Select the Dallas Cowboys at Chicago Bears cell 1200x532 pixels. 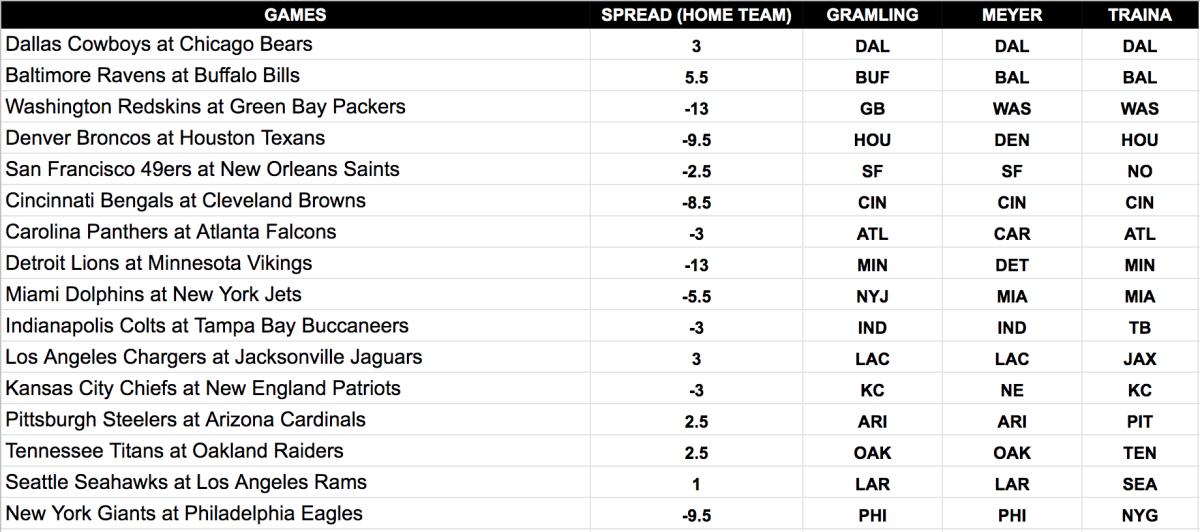click(x=159, y=45)
